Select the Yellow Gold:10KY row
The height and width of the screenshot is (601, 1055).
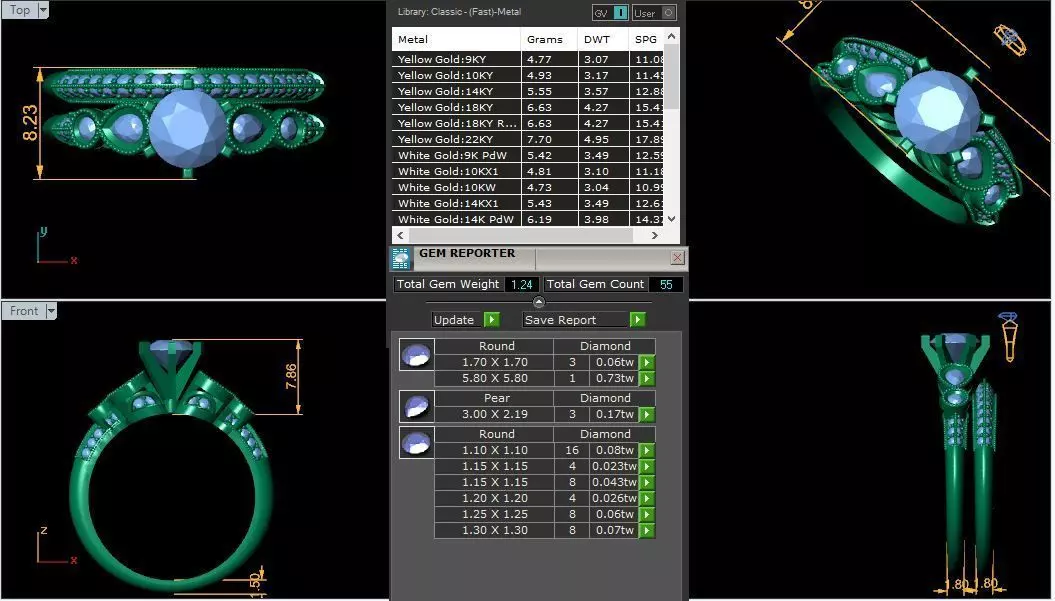pyautogui.click(x=528, y=75)
